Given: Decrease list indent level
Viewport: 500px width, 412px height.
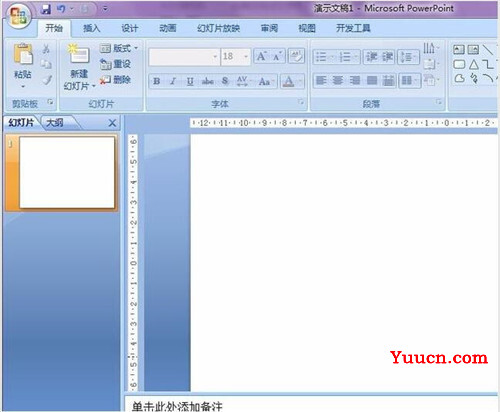Looking at the screenshot, I should point(371,57).
